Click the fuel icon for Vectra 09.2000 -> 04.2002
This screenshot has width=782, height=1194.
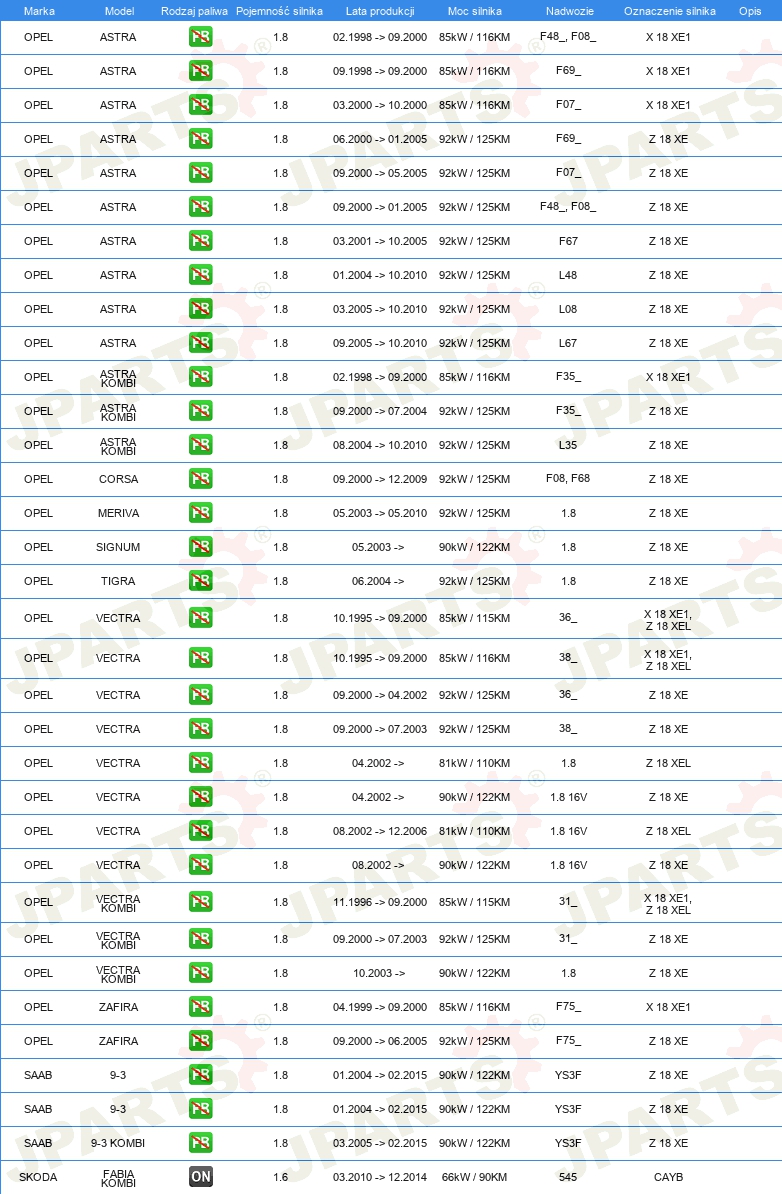click(x=201, y=694)
